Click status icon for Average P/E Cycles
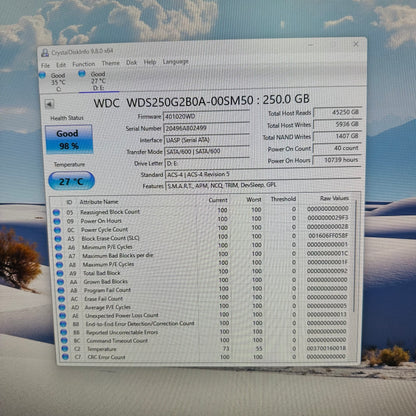This screenshot has width=416, height=416. pyautogui.click(x=62, y=307)
